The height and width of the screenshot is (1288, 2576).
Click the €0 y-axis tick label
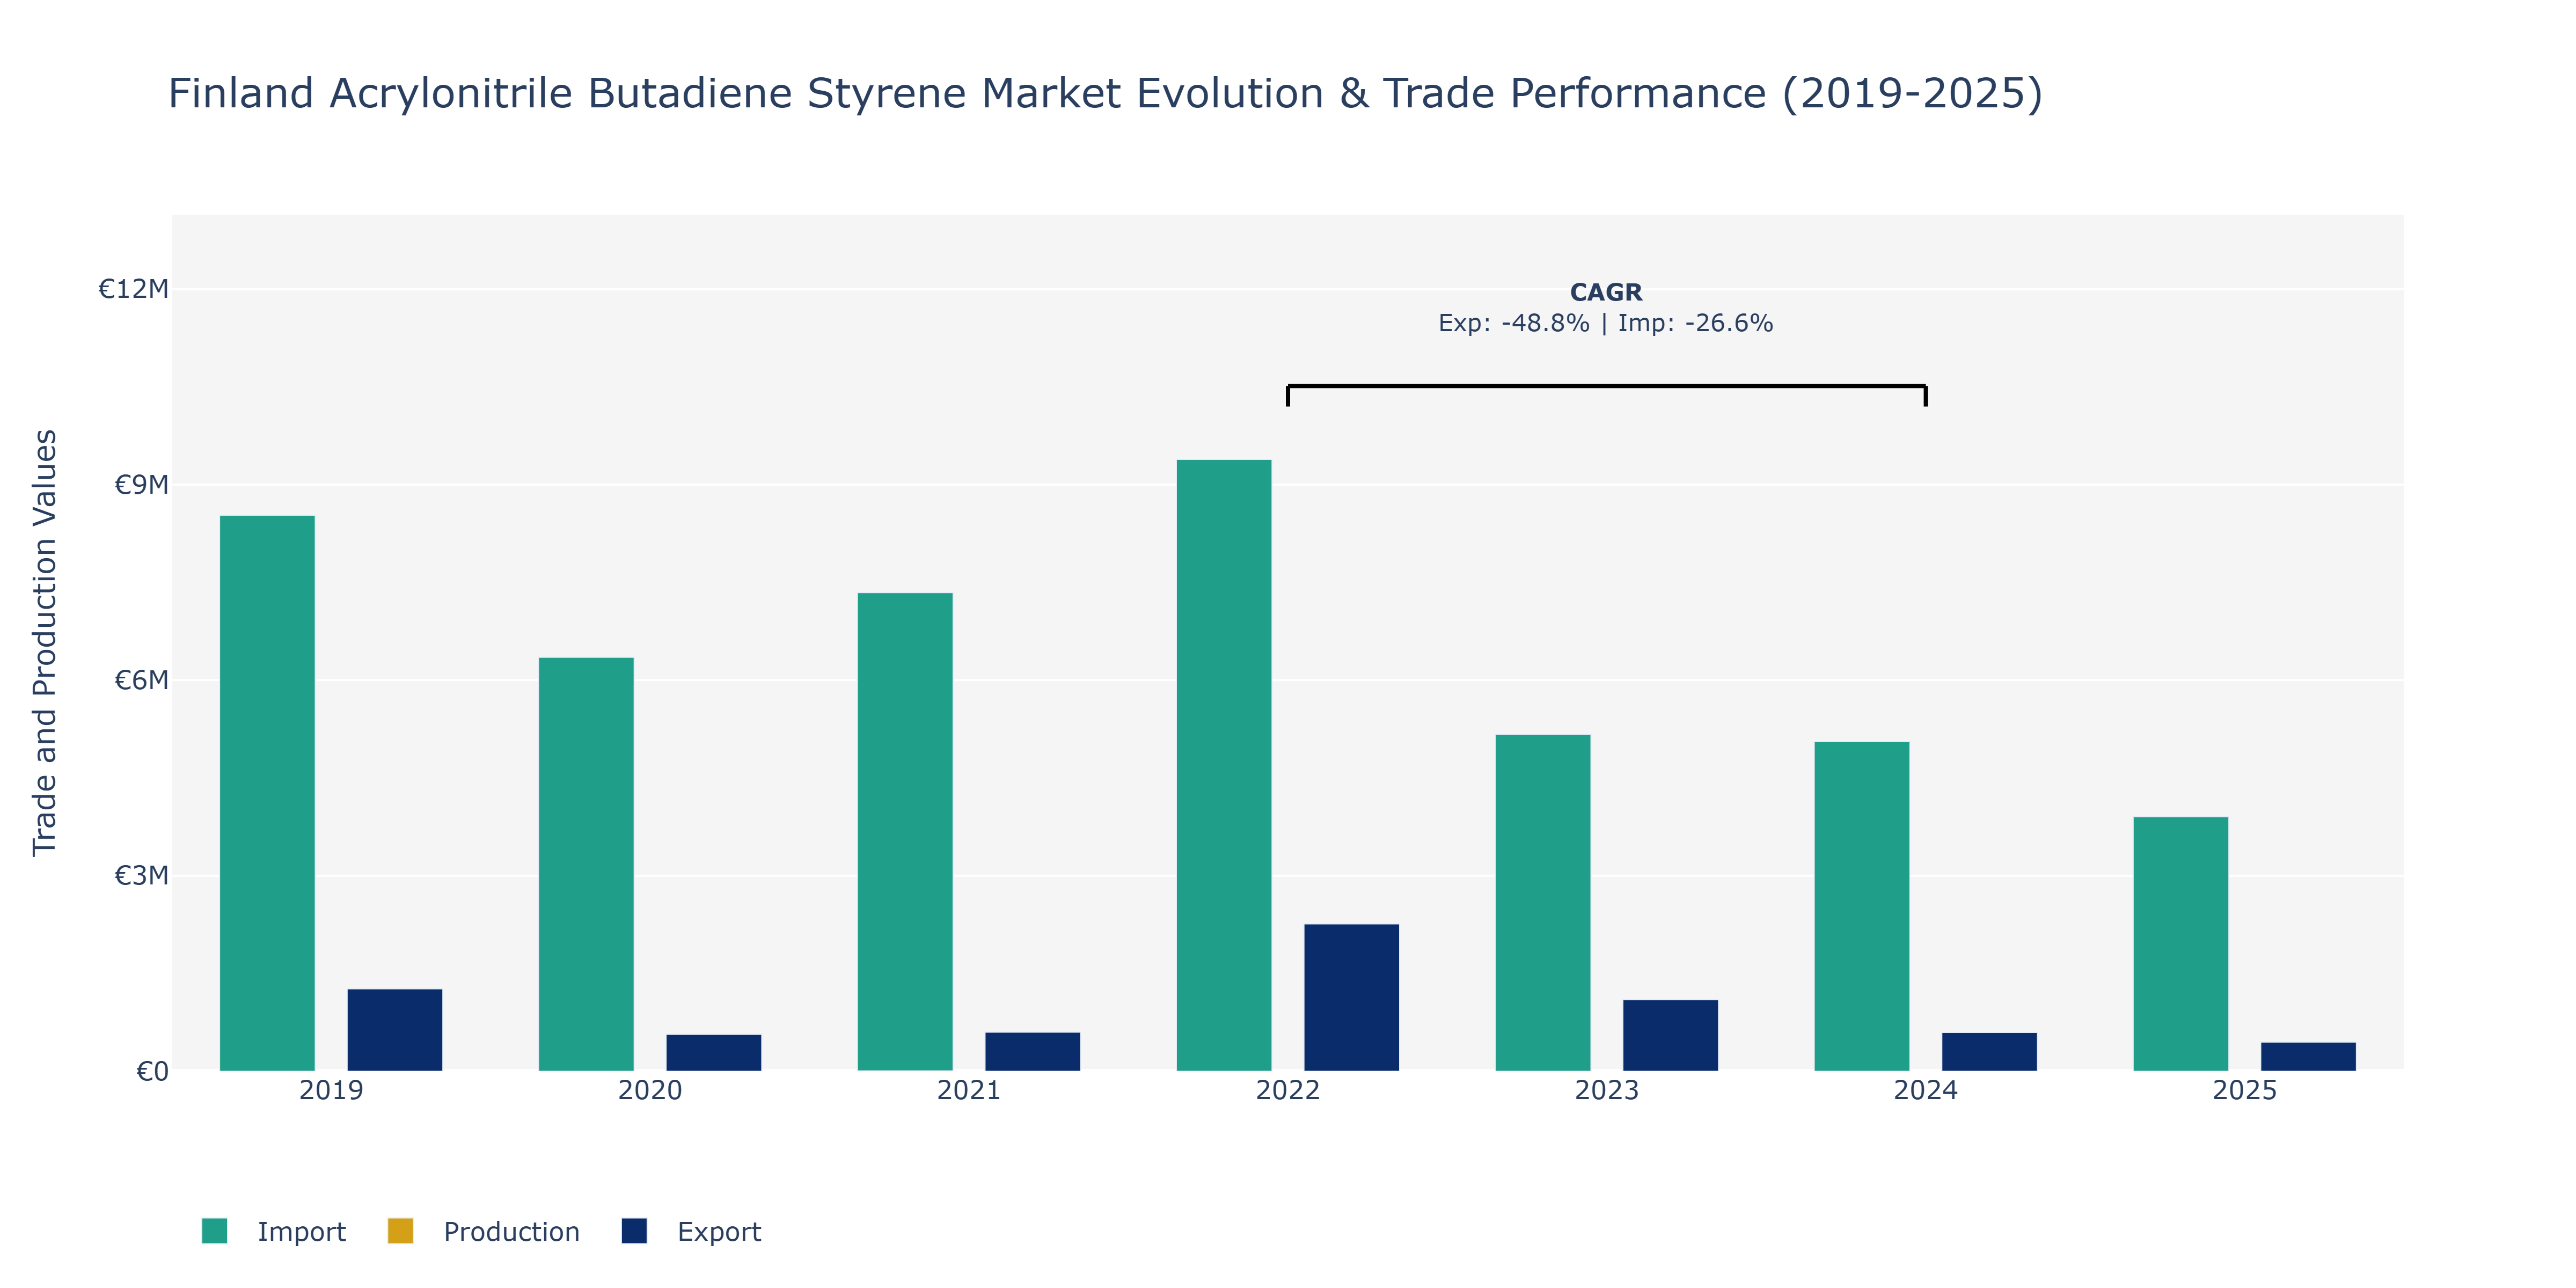(152, 1072)
